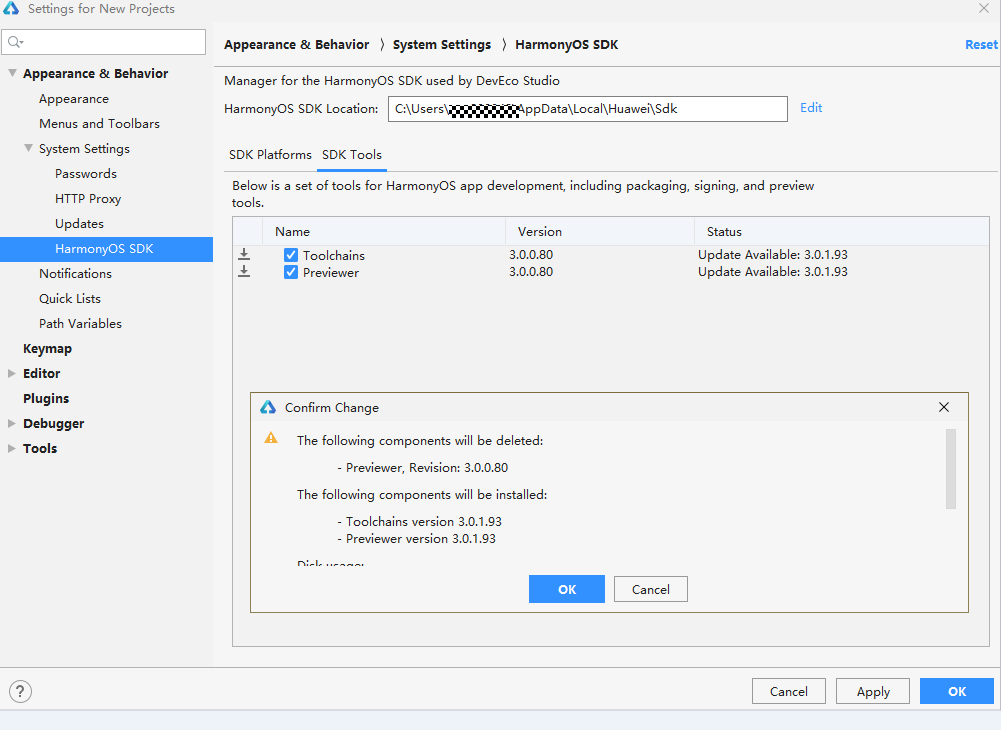1001x730 pixels.
Task: Click Previewer update status 3.0.1.93
Action: click(x=772, y=272)
